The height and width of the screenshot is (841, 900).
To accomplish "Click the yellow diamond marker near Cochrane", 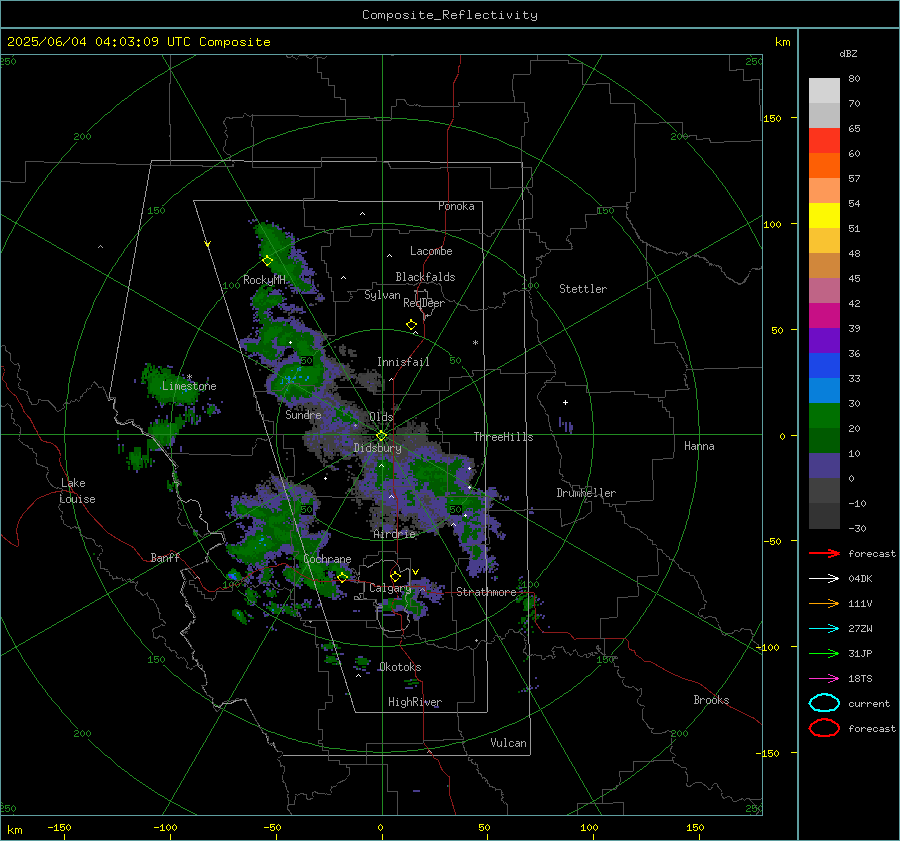I will tap(343, 577).
